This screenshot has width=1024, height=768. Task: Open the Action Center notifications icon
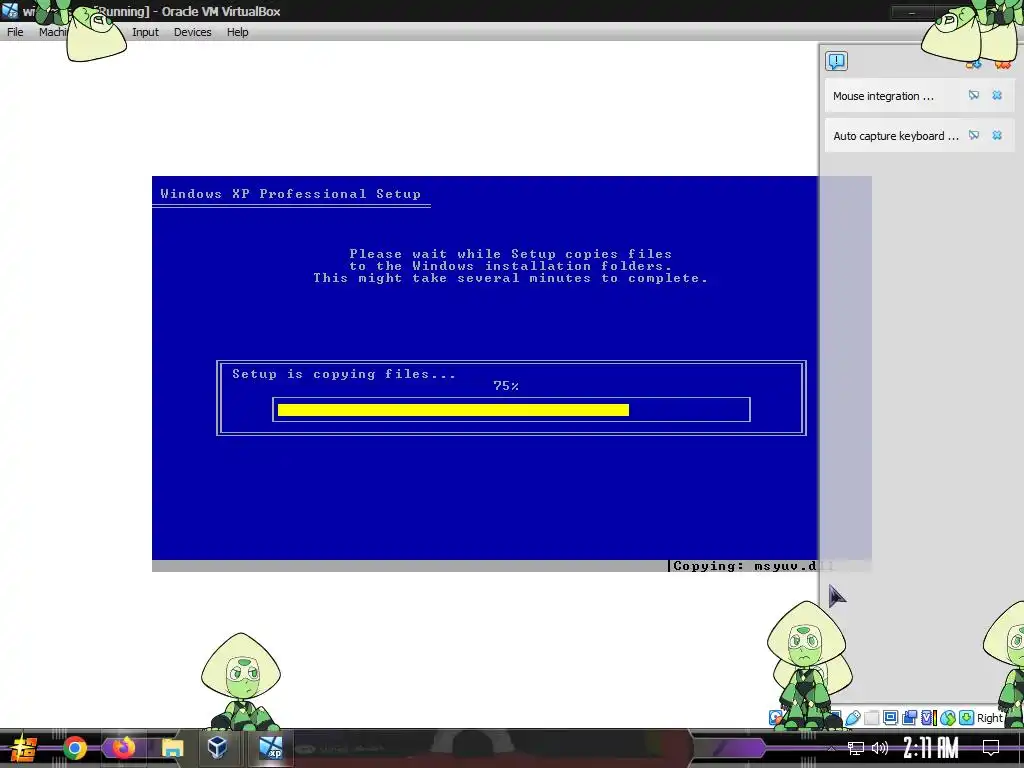(x=991, y=748)
